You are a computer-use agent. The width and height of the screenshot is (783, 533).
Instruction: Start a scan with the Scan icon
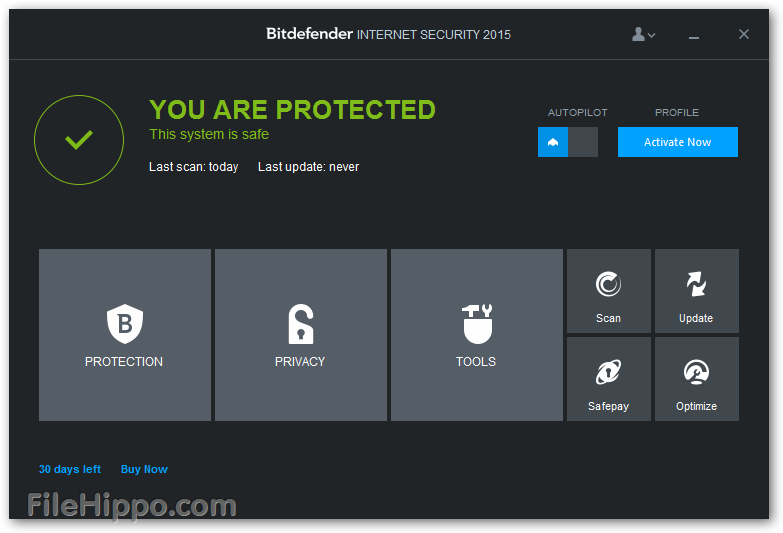pyautogui.click(x=608, y=285)
